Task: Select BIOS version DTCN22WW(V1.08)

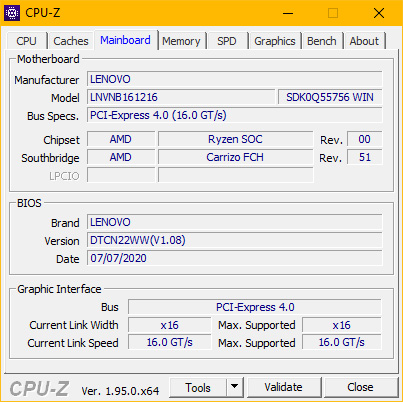Action: click(x=235, y=240)
